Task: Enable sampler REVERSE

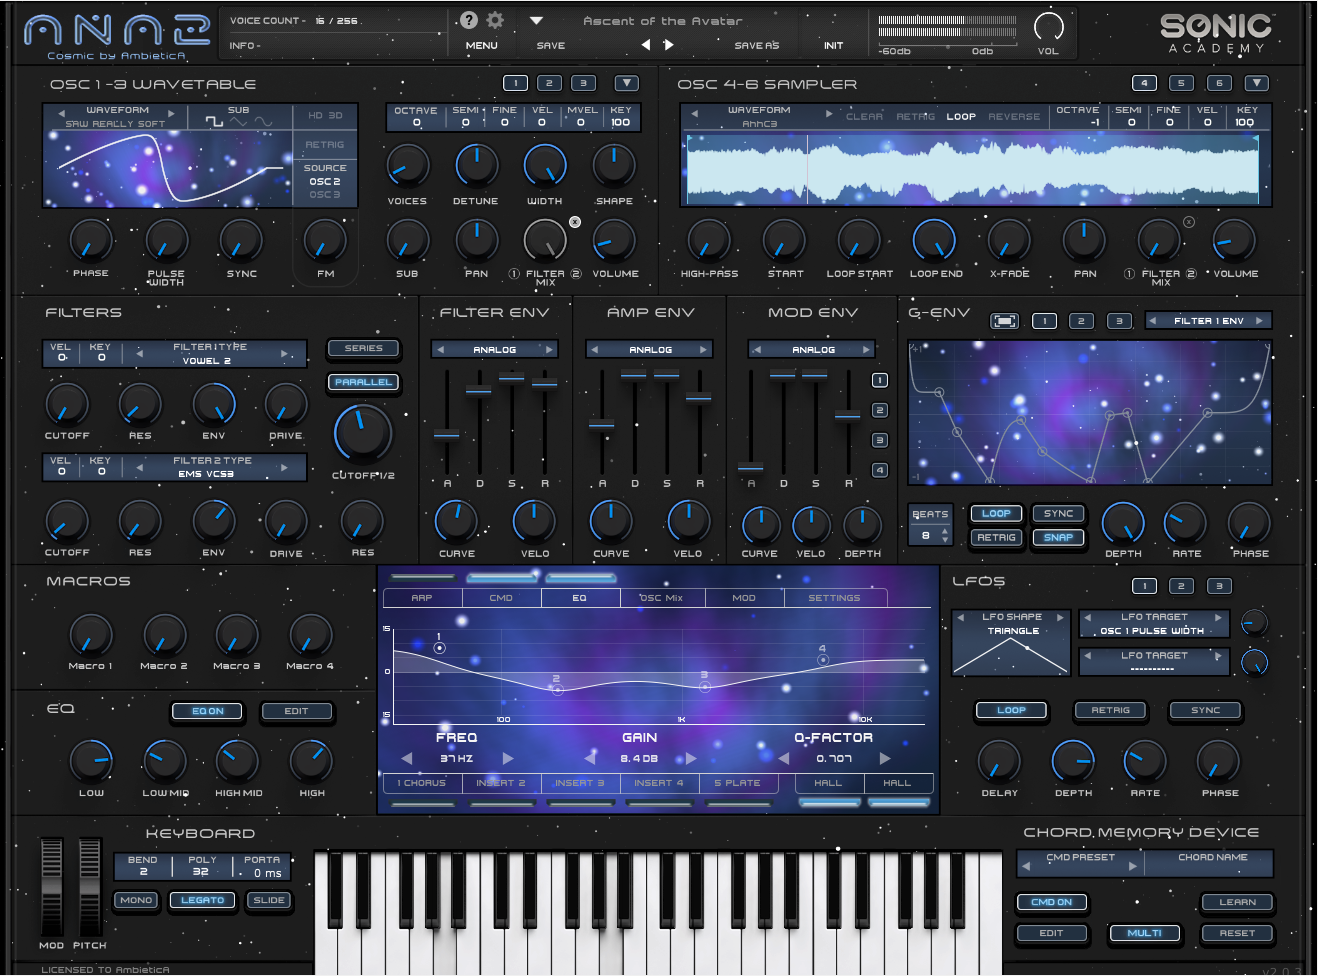Action: 1014,116
